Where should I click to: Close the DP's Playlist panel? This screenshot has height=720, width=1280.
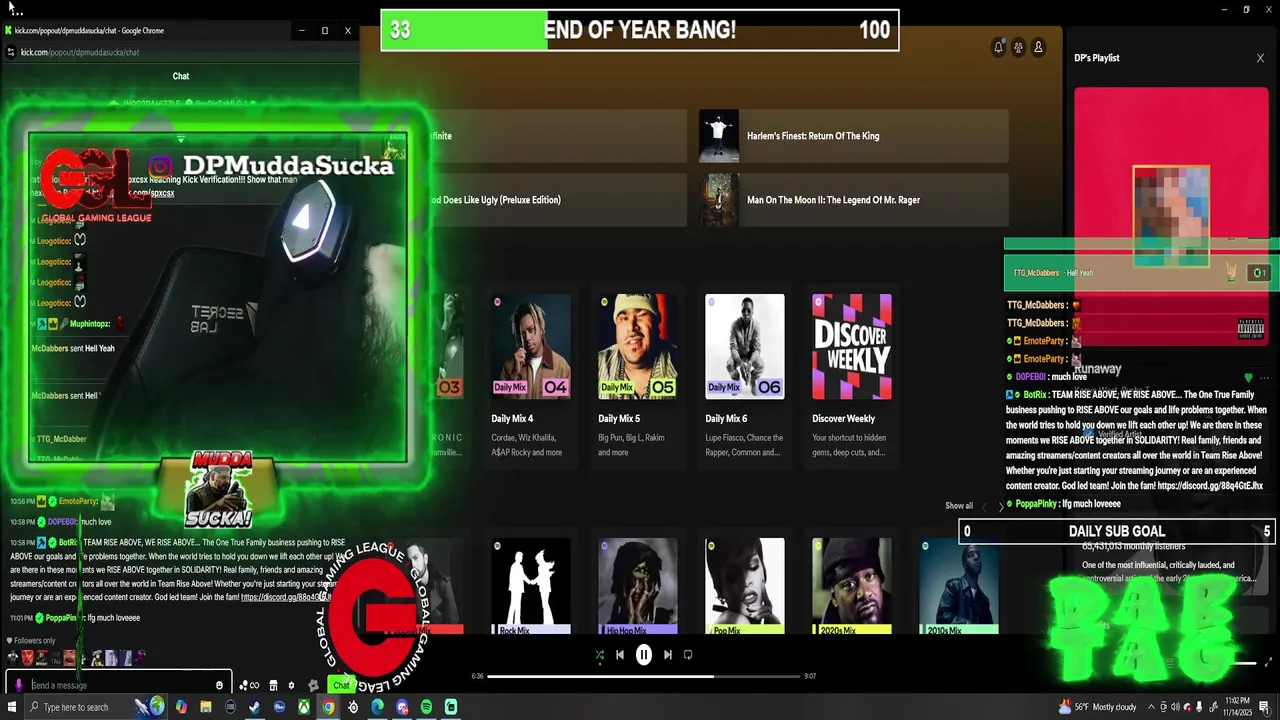click(1260, 58)
